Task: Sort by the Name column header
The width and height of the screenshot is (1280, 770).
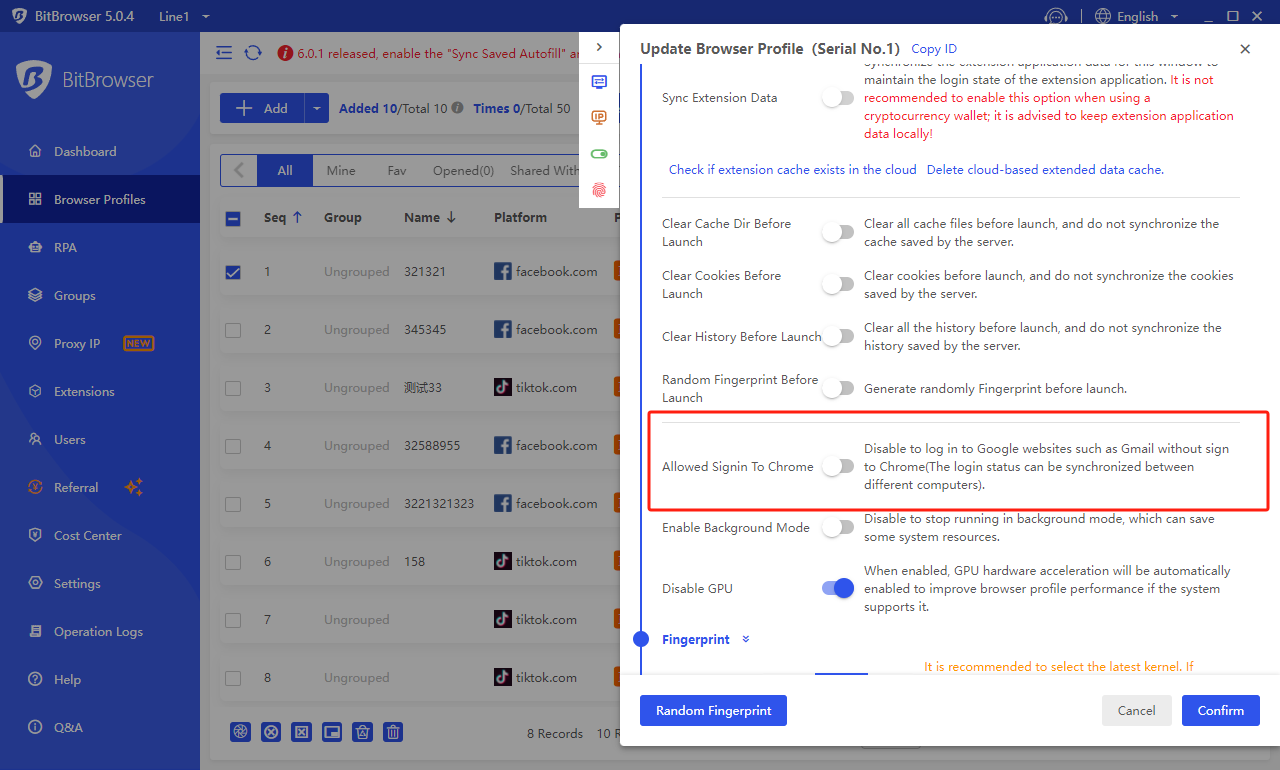Action: click(432, 217)
